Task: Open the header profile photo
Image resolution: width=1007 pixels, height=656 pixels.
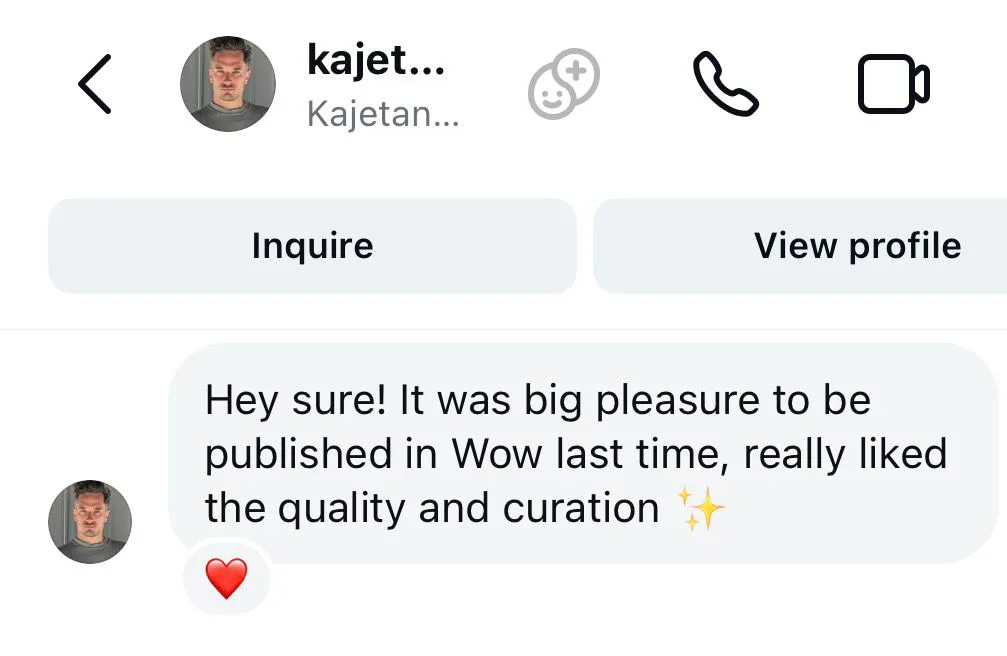Action: 227,84
